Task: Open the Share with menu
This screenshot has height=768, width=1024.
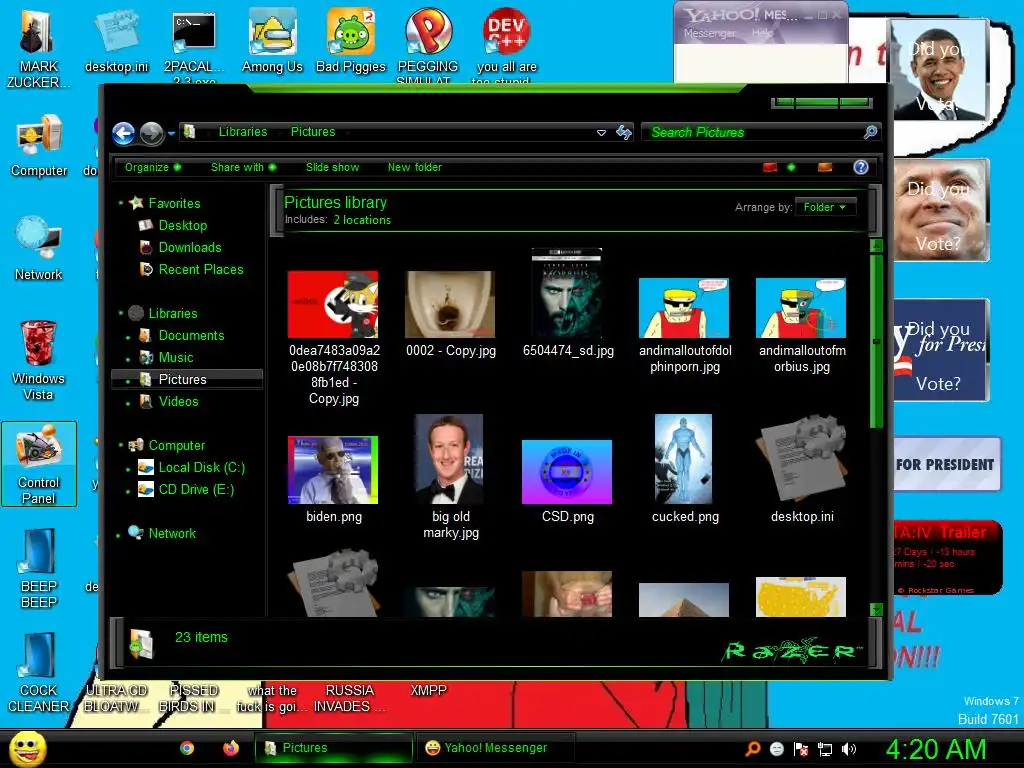Action: point(243,167)
